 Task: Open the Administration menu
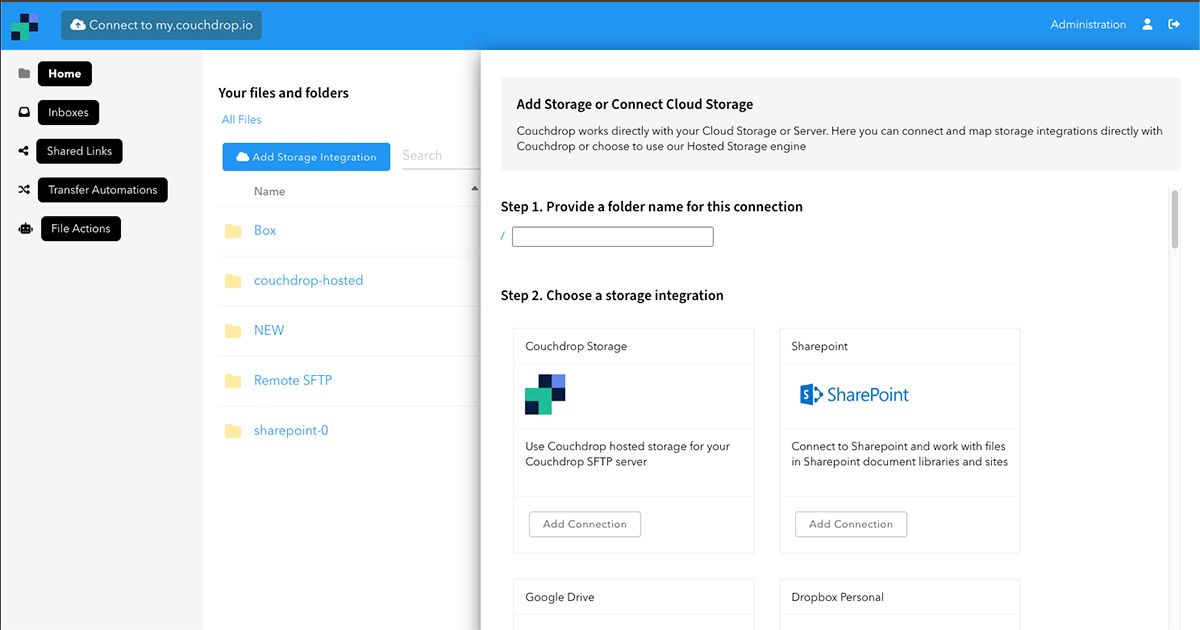[1088, 24]
